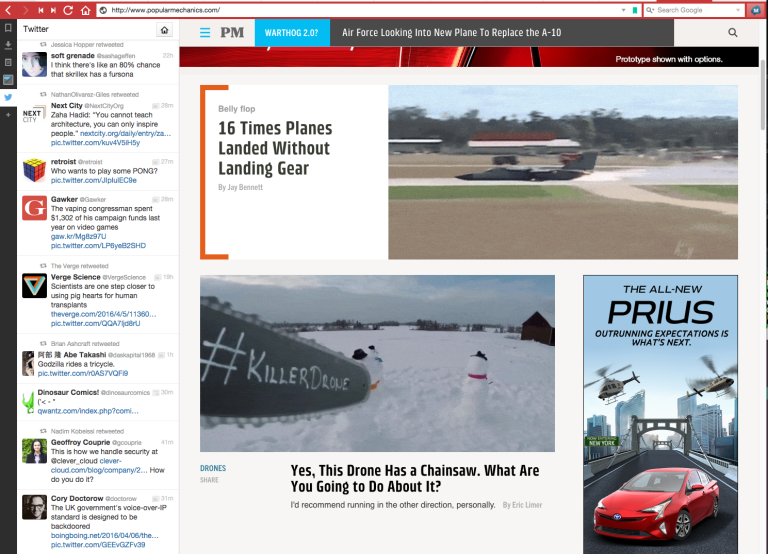Click The Verge retweeted label
Image resolution: width=768 pixels, height=554 pixels.
pyautogui.click(x=79, y=266)
